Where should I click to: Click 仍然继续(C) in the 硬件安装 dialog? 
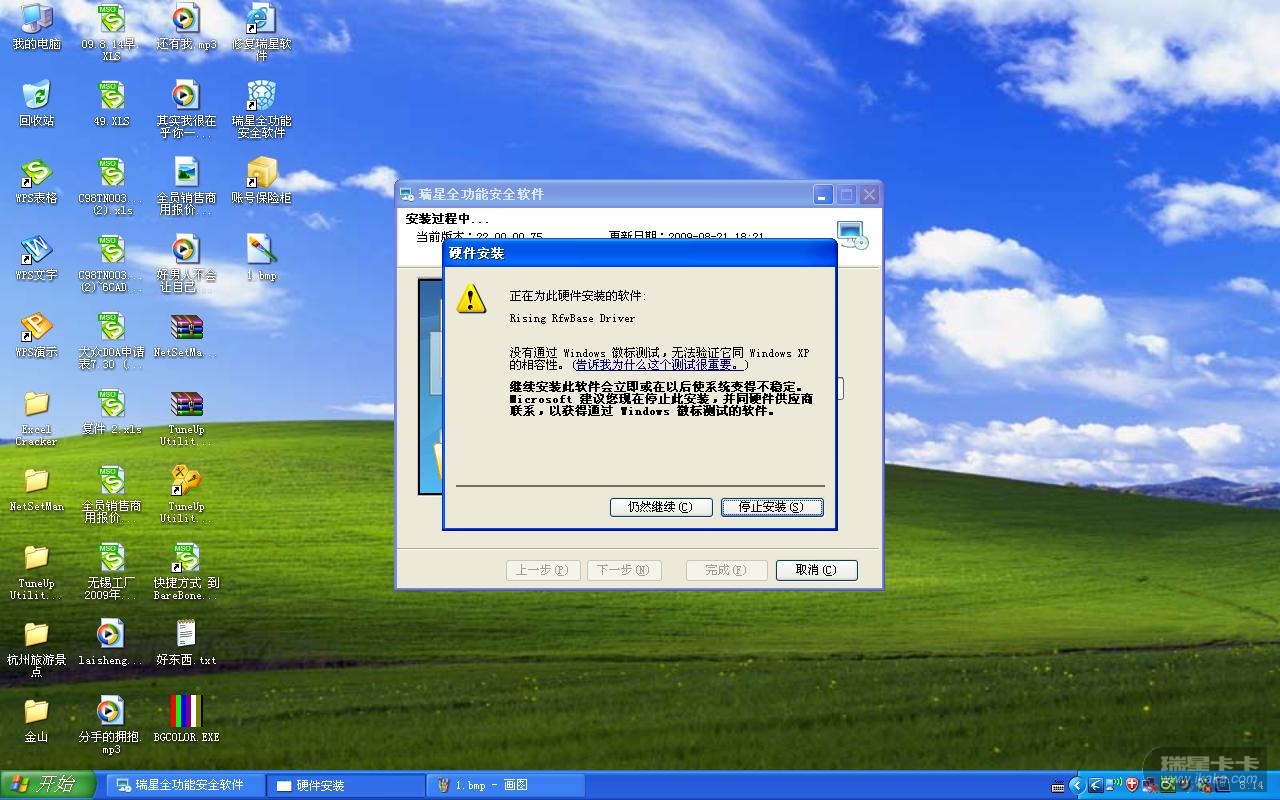tap(661, 507)
